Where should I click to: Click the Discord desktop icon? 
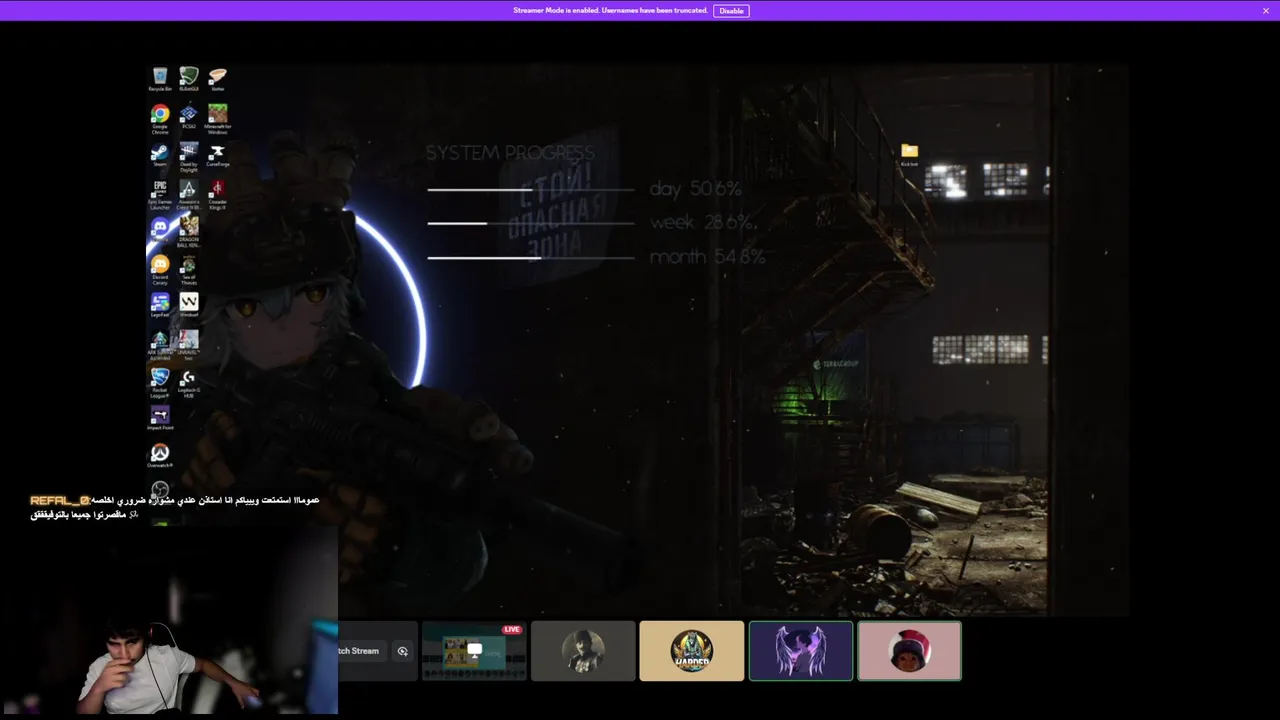[160, 231]
